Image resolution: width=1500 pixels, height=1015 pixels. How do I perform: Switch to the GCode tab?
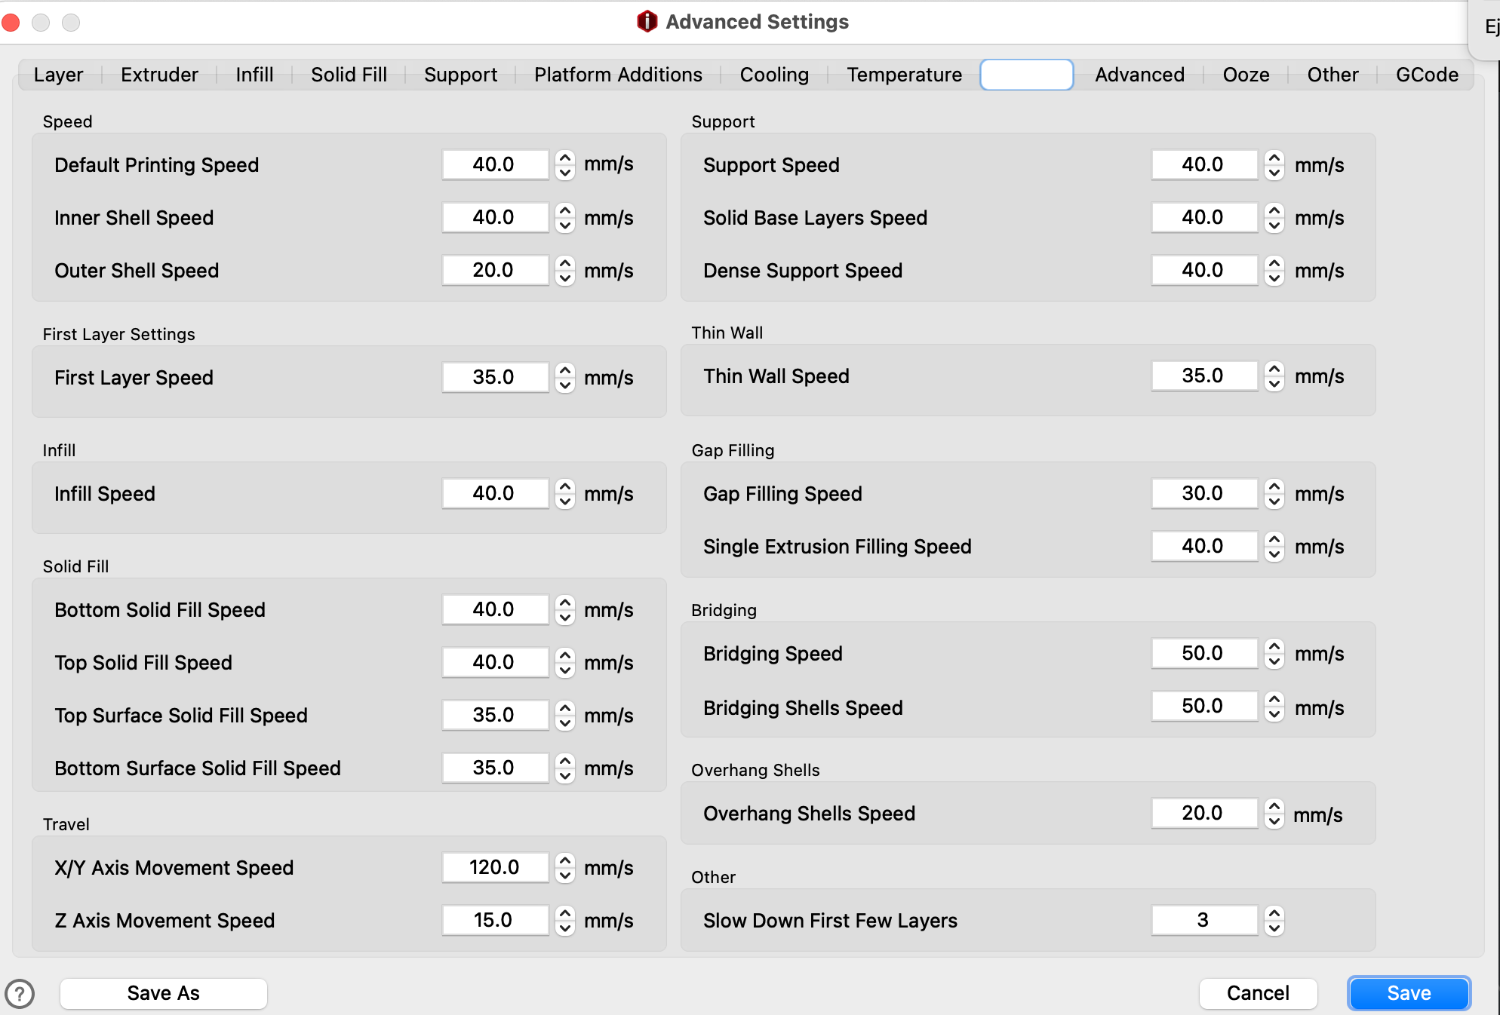(x=1427, y=75)
